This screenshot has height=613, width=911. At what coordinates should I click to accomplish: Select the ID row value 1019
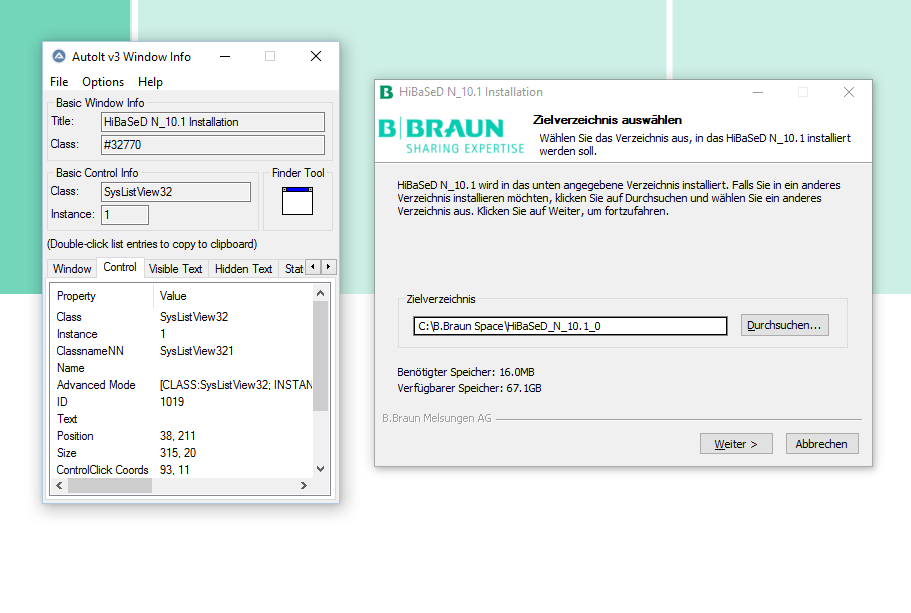tap(172, 402)
